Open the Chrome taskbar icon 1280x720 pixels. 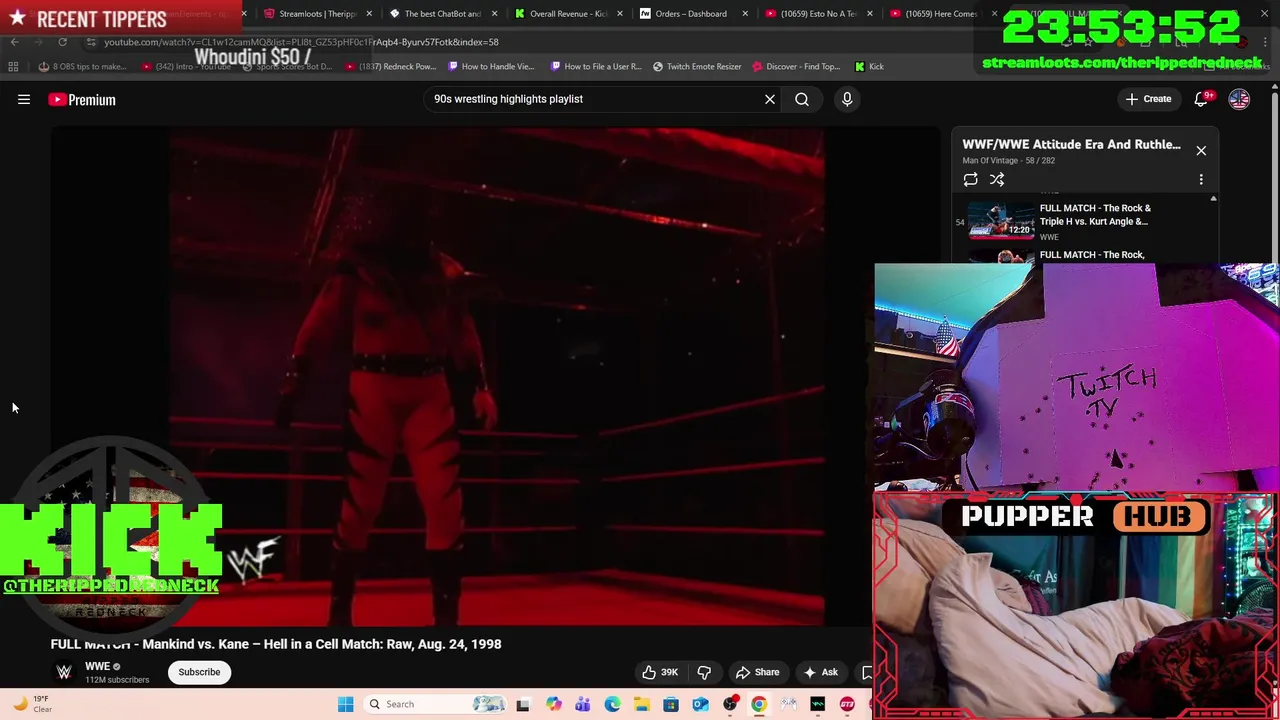pyautogui.click(x=759, y=704)
